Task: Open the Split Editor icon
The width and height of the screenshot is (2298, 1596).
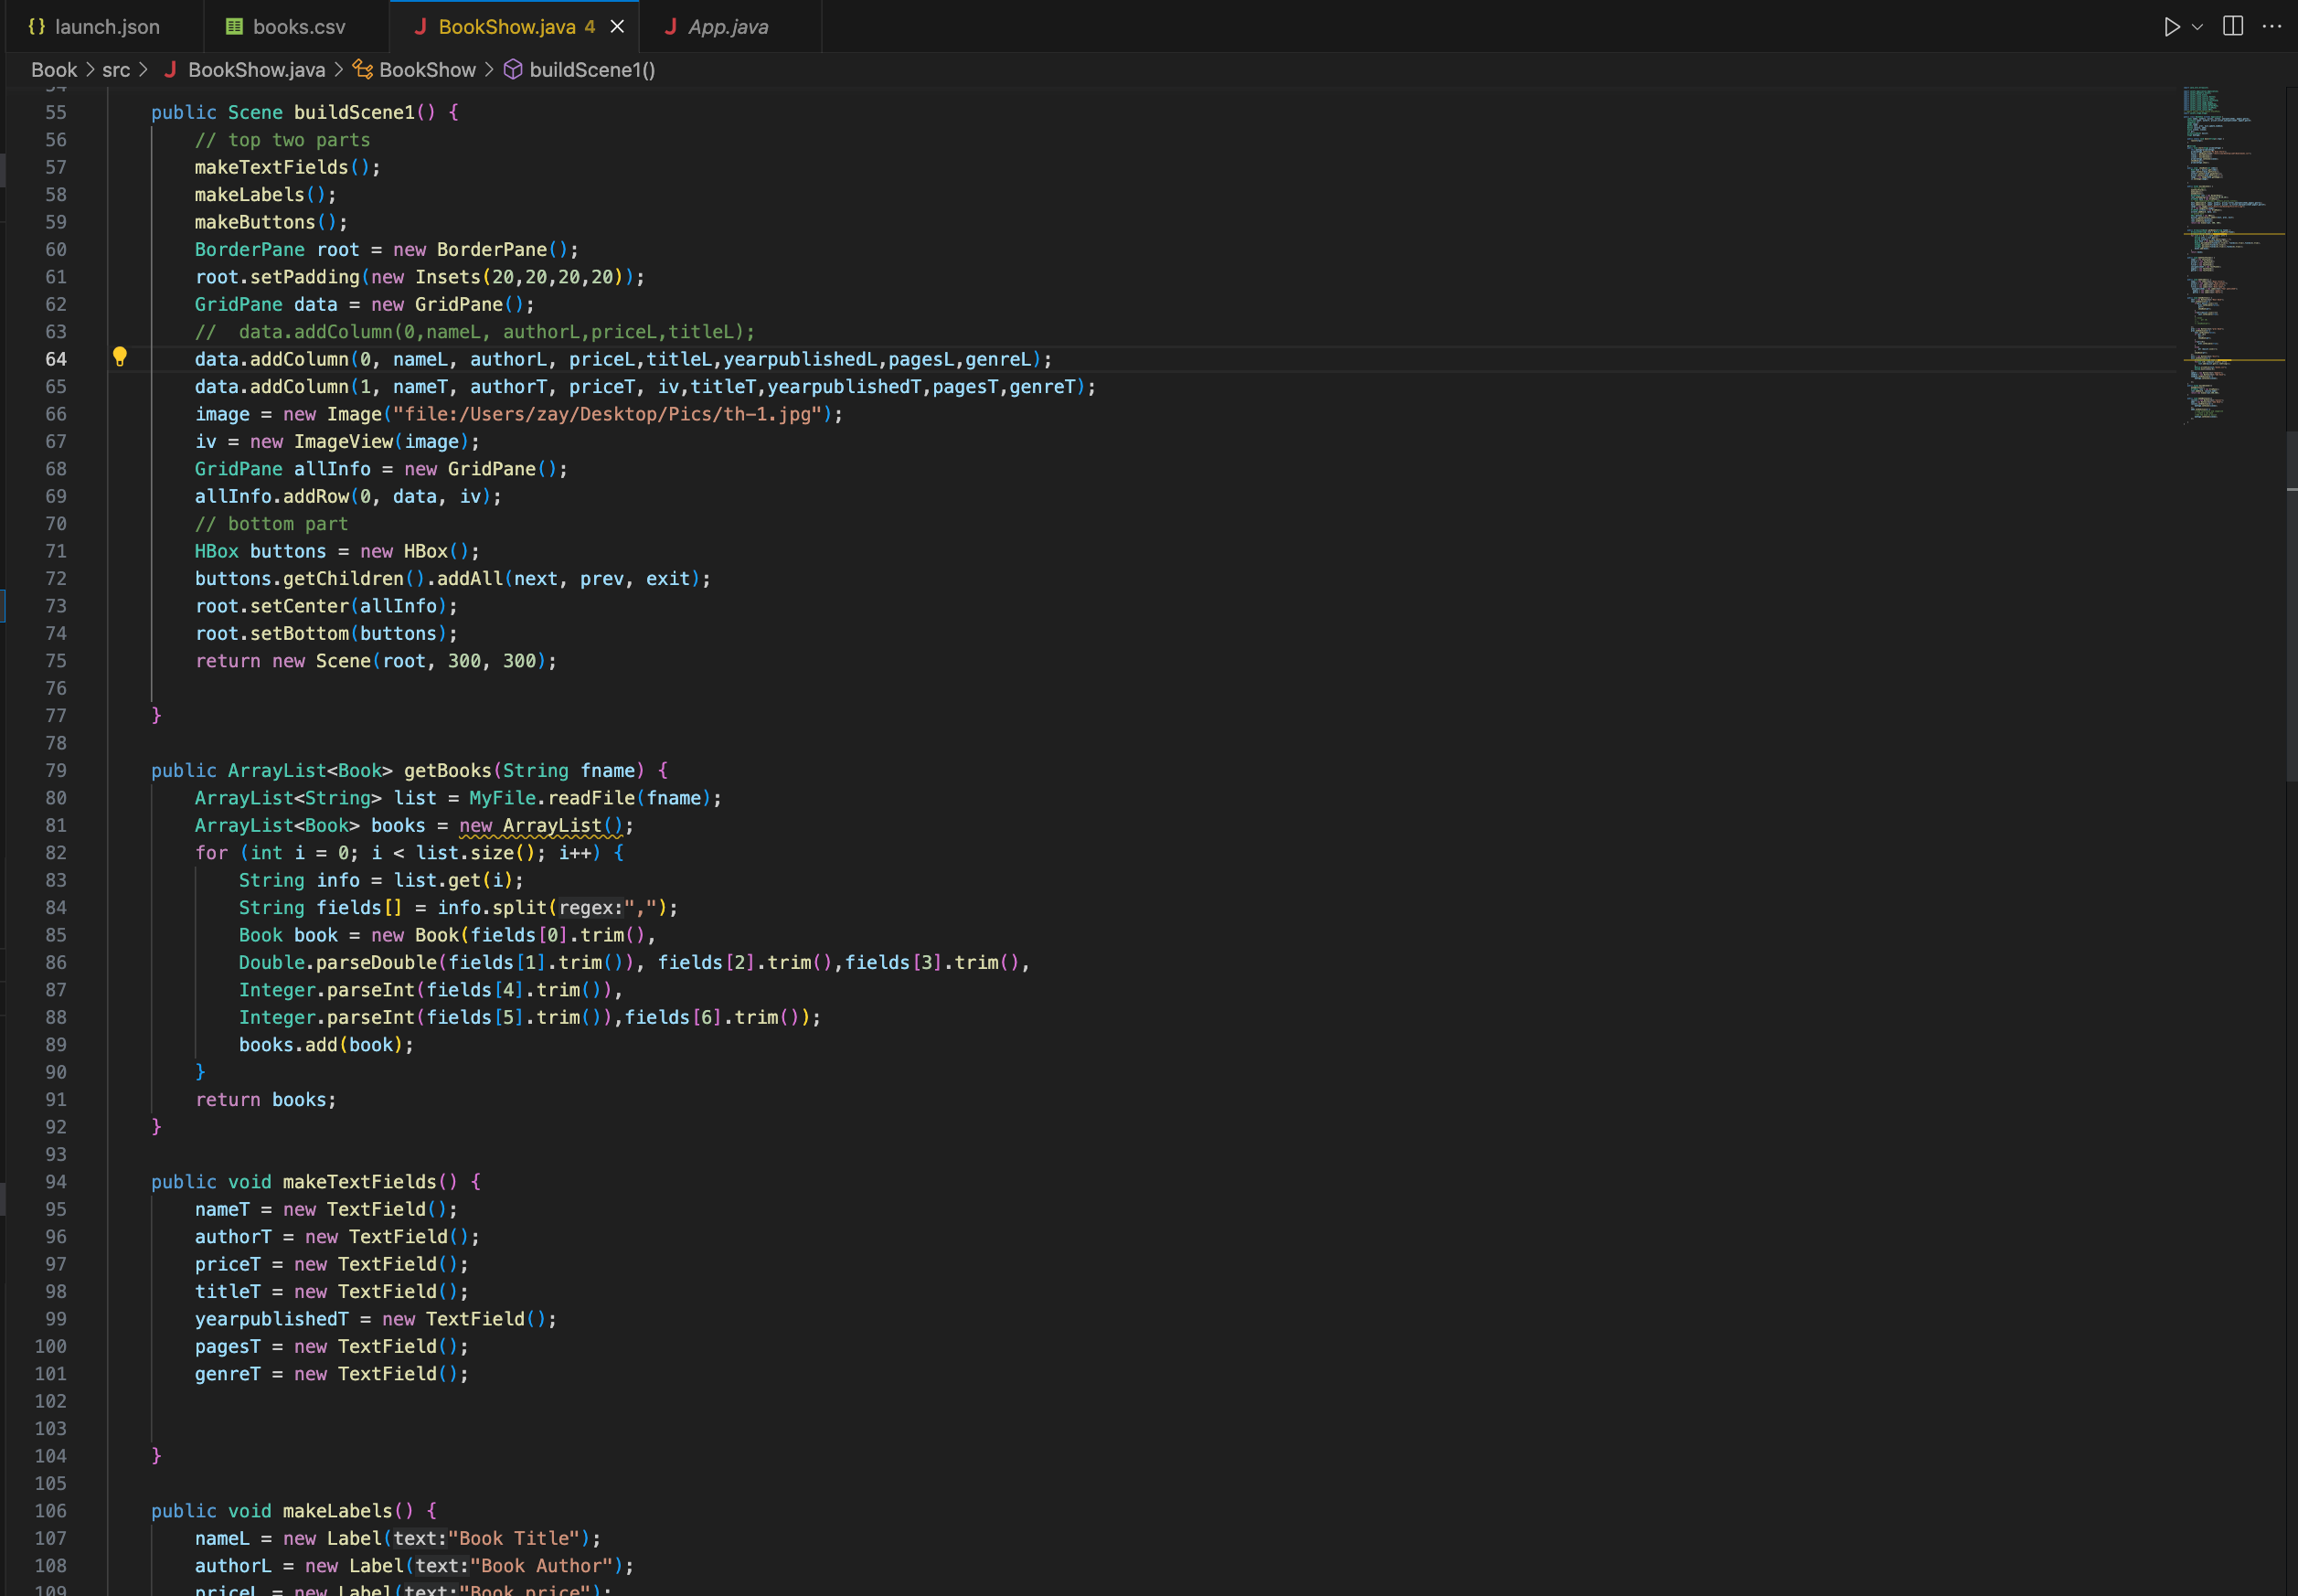Action: click(x=2231, y=27)
